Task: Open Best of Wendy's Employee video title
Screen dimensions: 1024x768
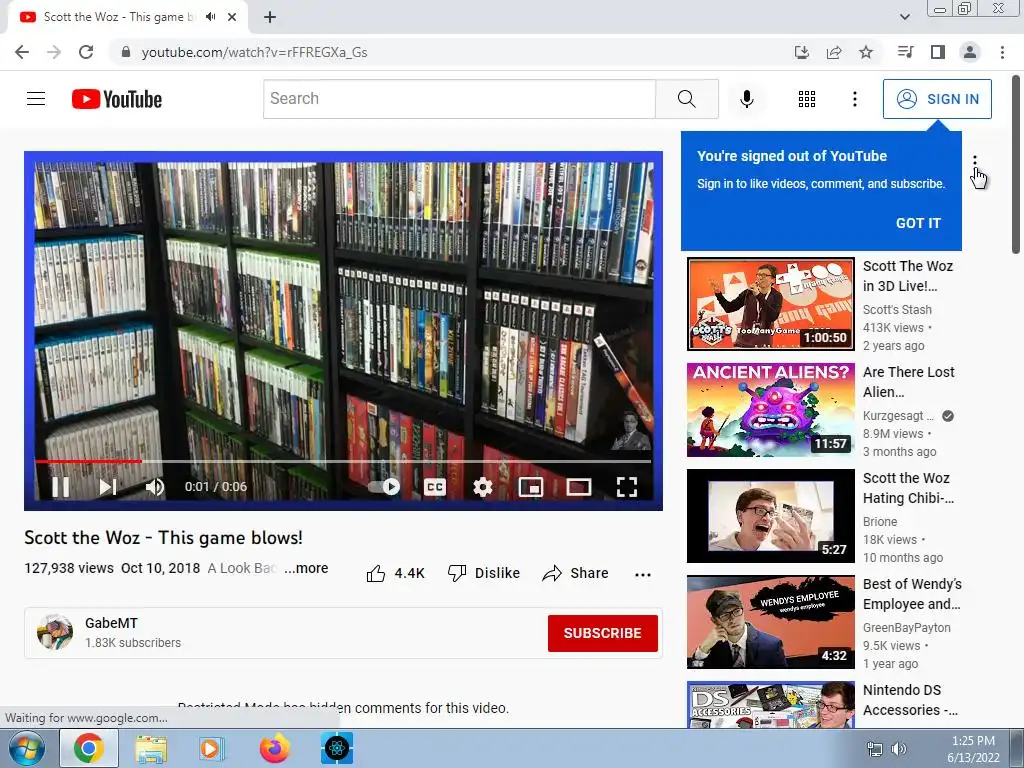Action: click(x=912, y=594)
